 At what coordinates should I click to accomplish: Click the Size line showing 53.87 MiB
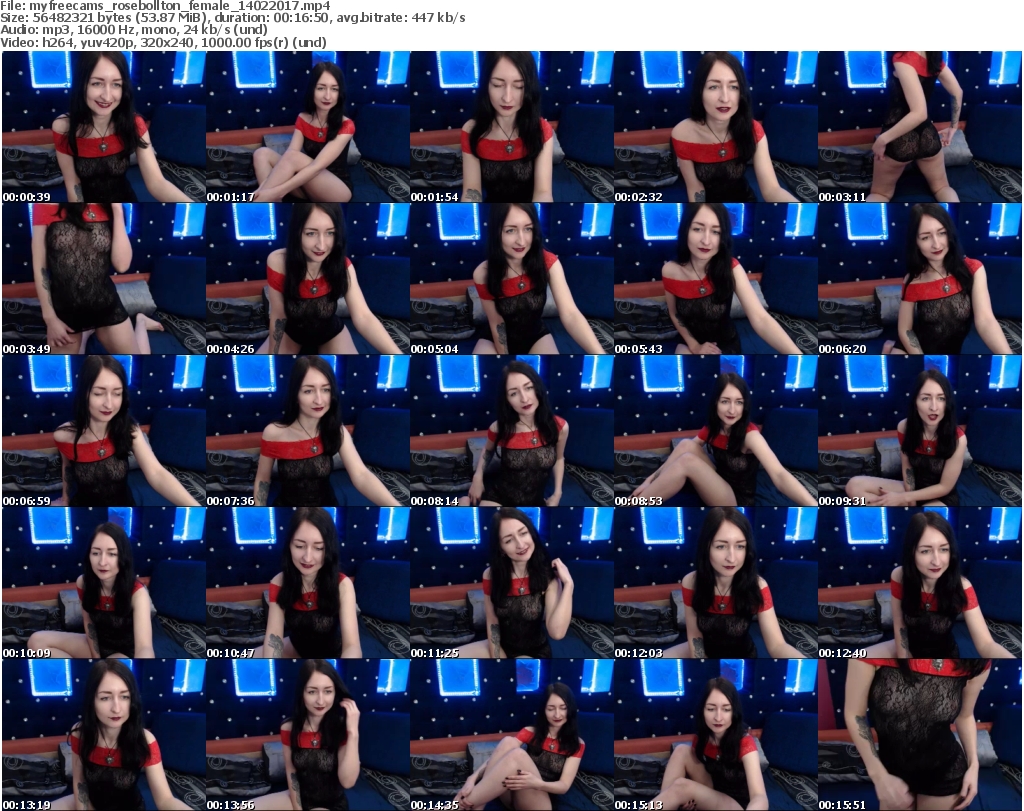click(x=232, y=18)
